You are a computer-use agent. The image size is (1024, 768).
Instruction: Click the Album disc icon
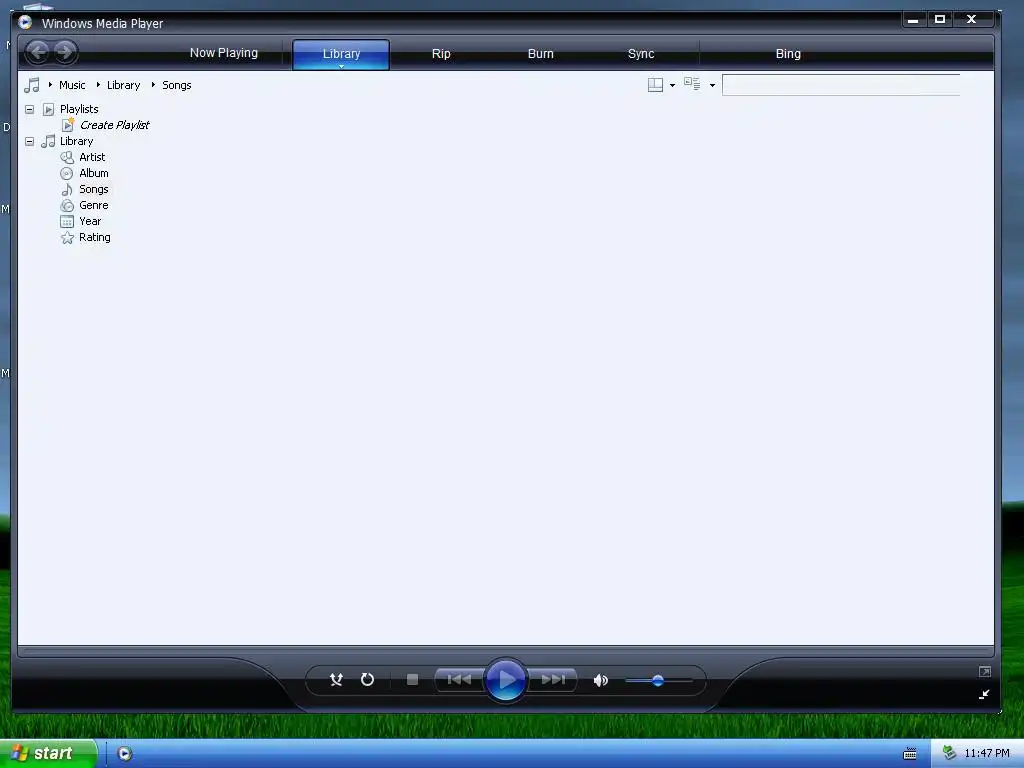click(x=67, y=173)
